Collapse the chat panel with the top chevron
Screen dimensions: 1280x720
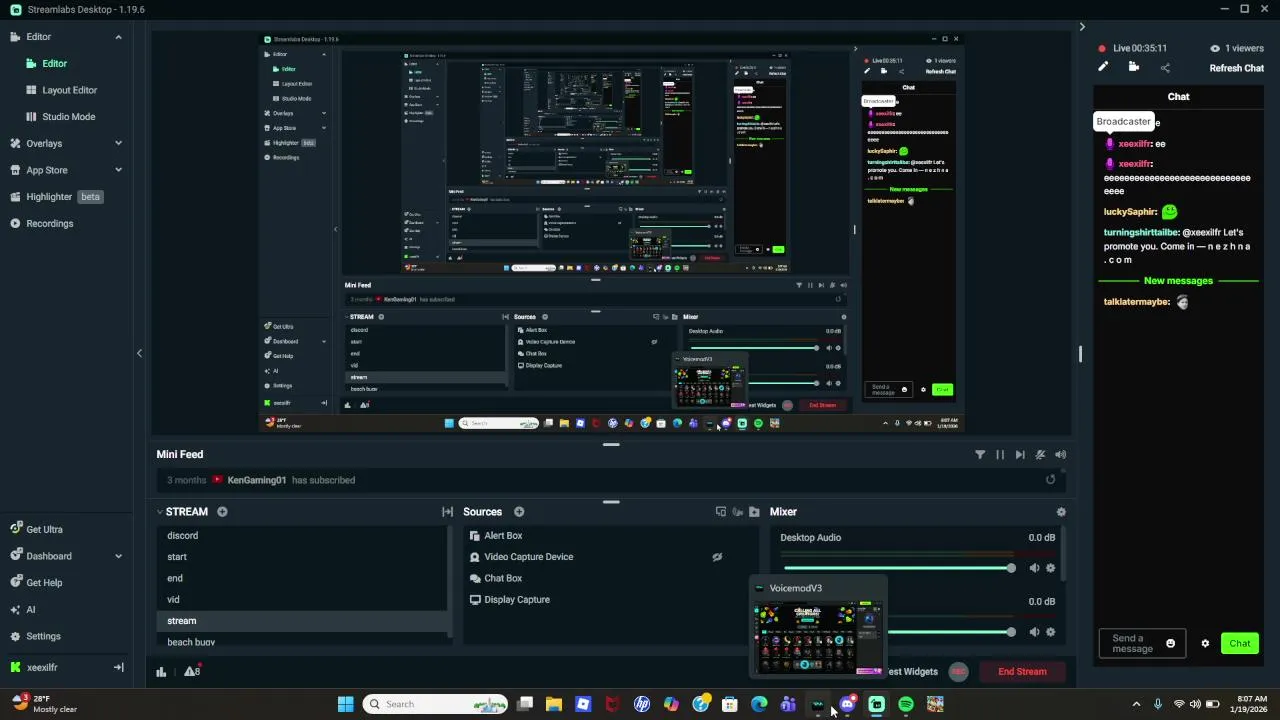point(1082,27)
